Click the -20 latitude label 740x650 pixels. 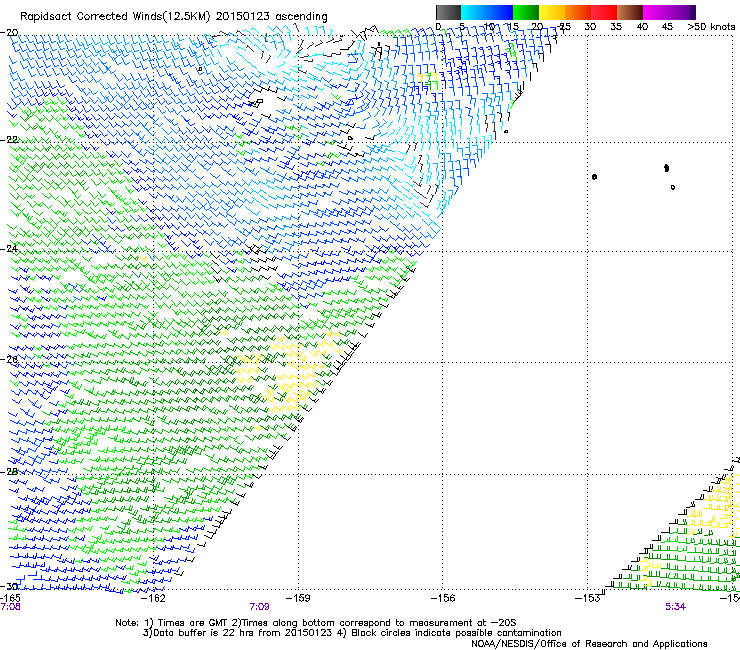(x=9, y=33)
